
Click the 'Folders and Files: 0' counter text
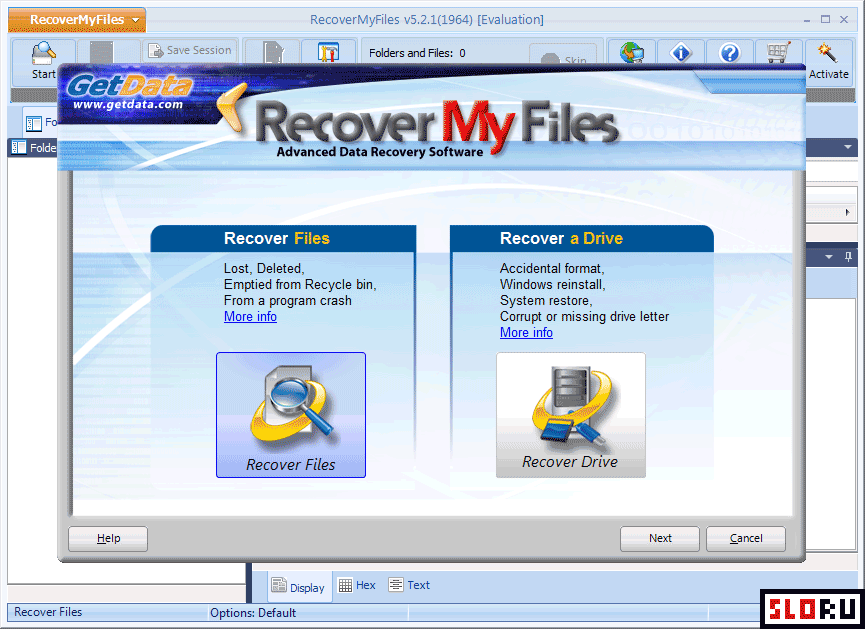pos(417,53)
